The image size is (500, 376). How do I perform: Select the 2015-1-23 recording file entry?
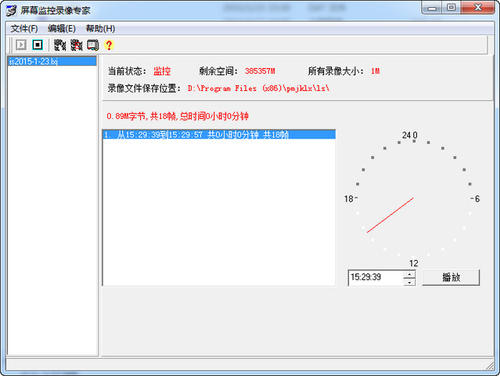click(52, 61)
